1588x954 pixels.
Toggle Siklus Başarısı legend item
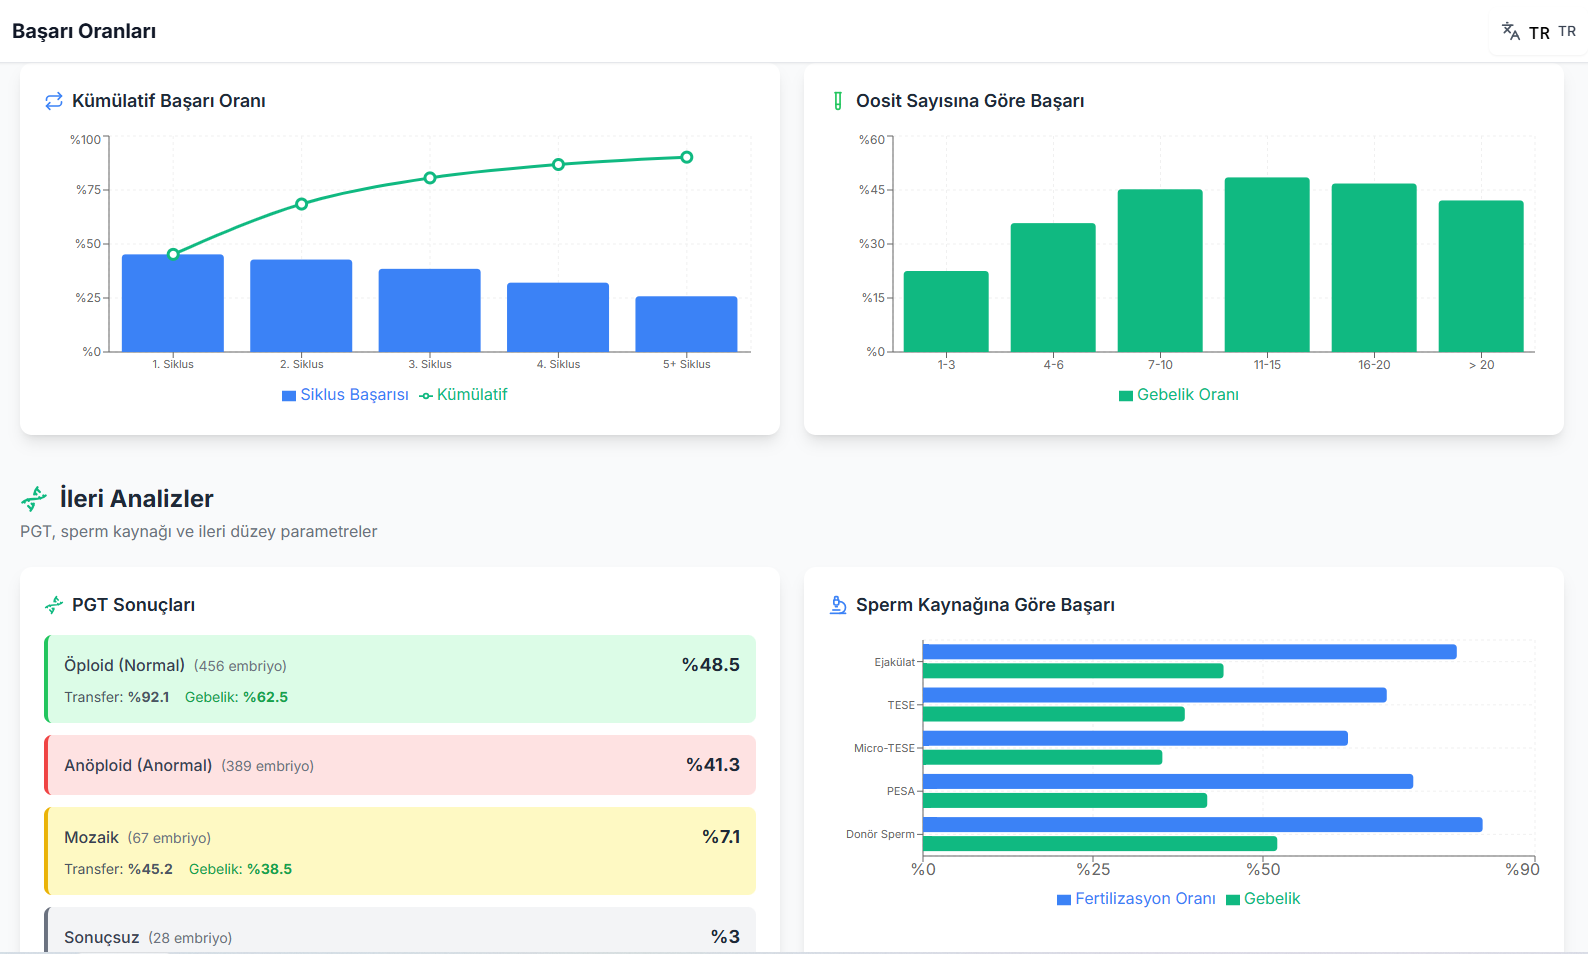345,395
